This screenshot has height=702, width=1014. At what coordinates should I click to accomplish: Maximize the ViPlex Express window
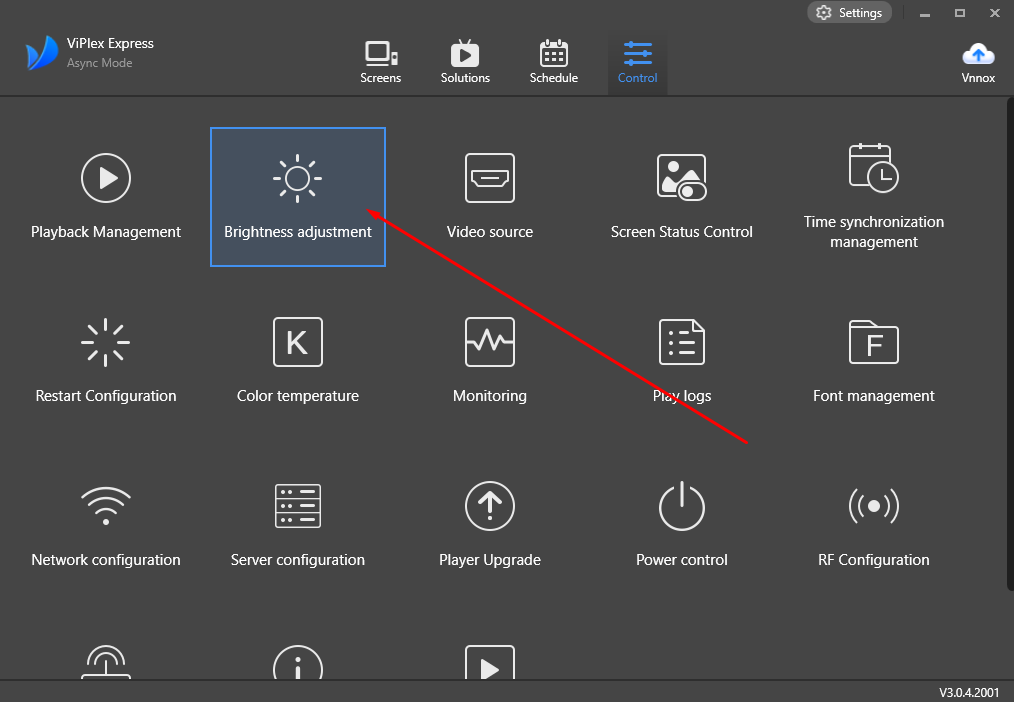pyautogui.click(x=960, y=14)
